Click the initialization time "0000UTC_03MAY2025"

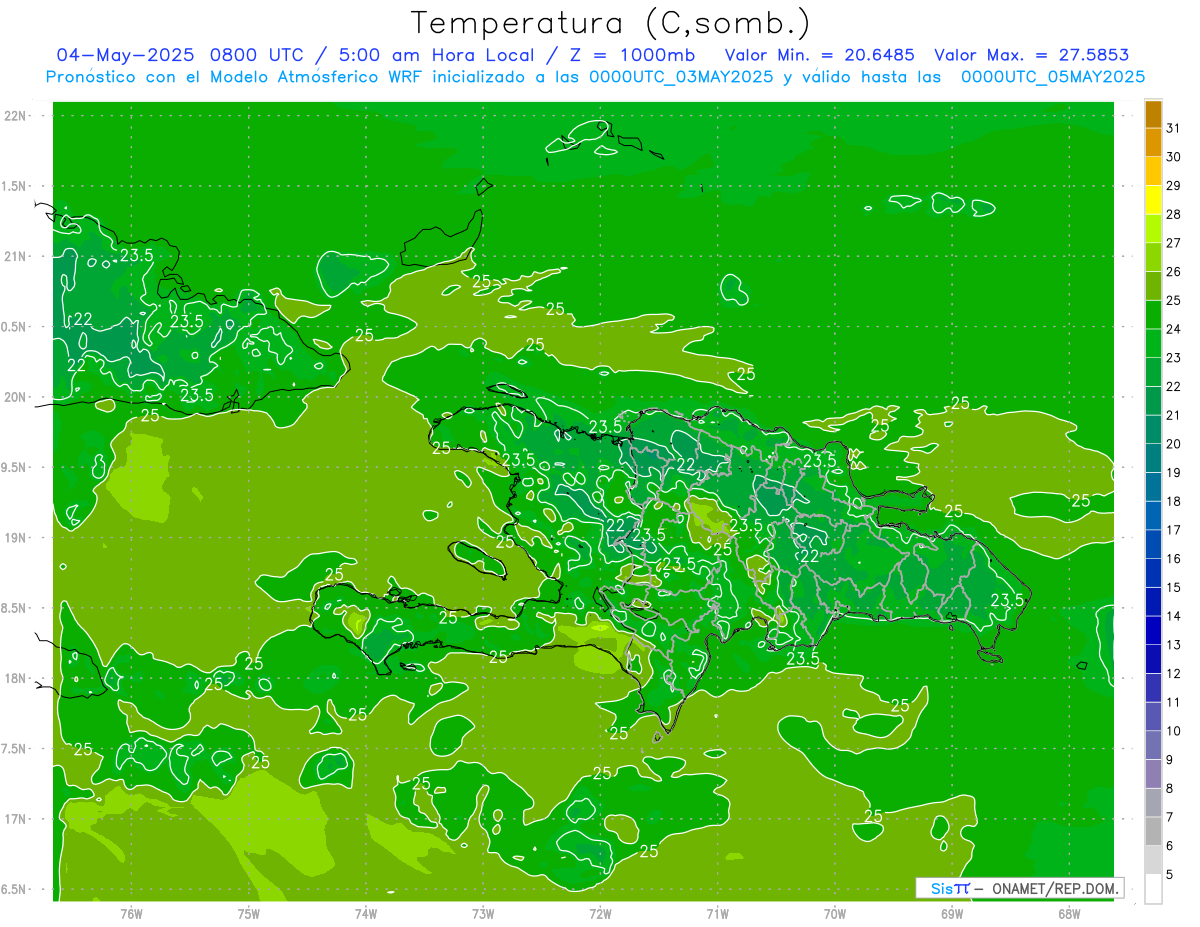tap(681, 77)
